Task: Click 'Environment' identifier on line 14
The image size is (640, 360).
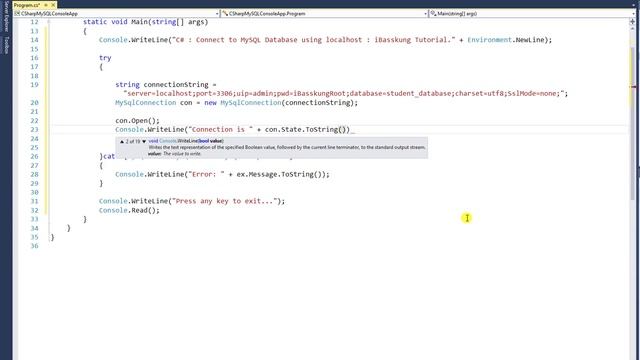Action: 489,40
